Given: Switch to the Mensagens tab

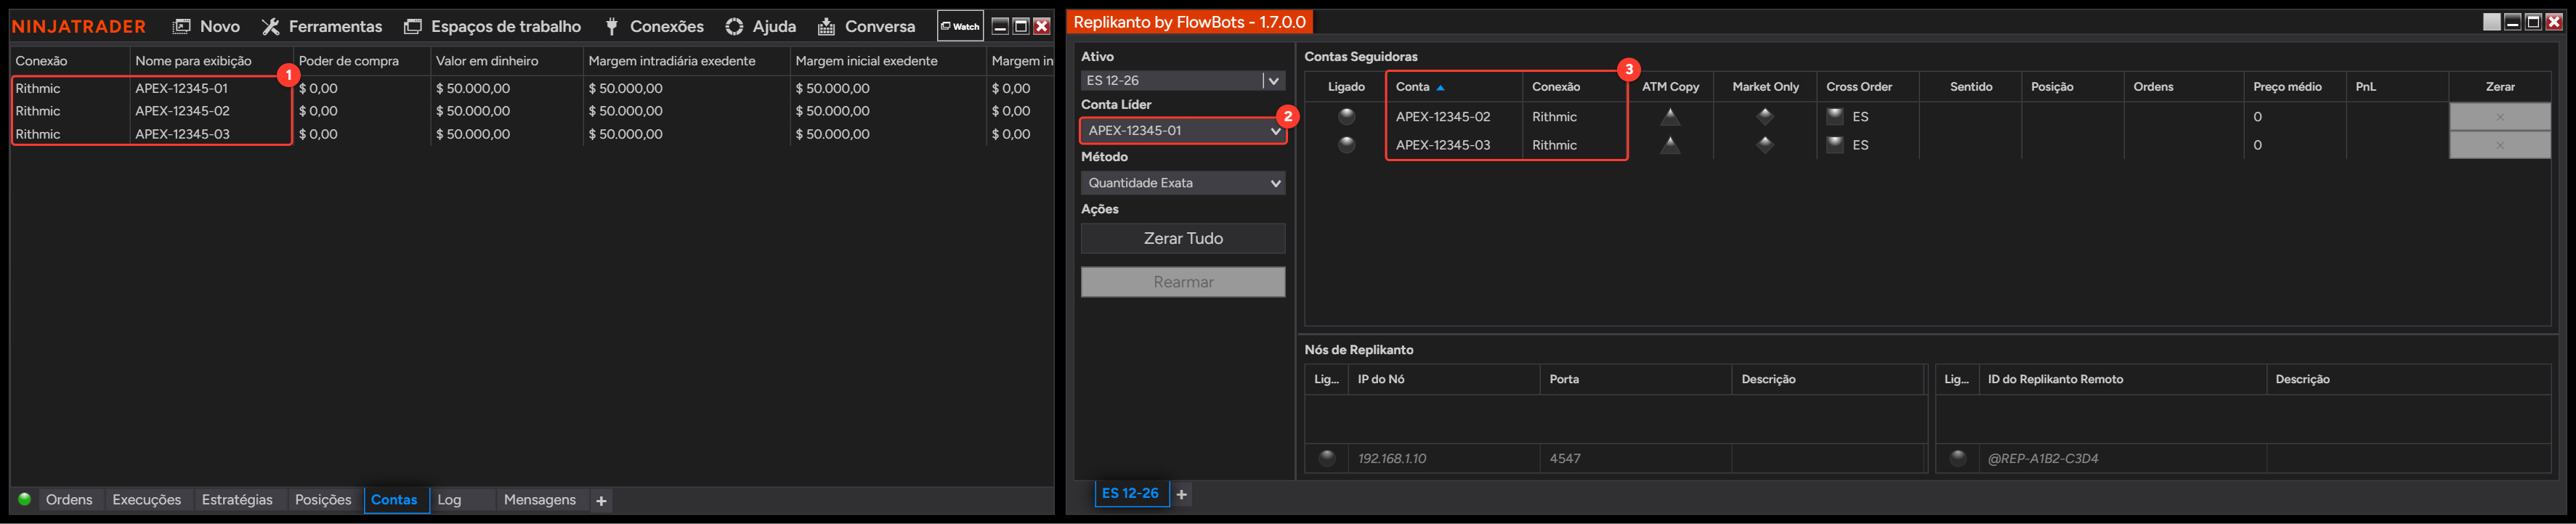Looking at the screenshot, I should pyautogui.click(x=540, y=499).
